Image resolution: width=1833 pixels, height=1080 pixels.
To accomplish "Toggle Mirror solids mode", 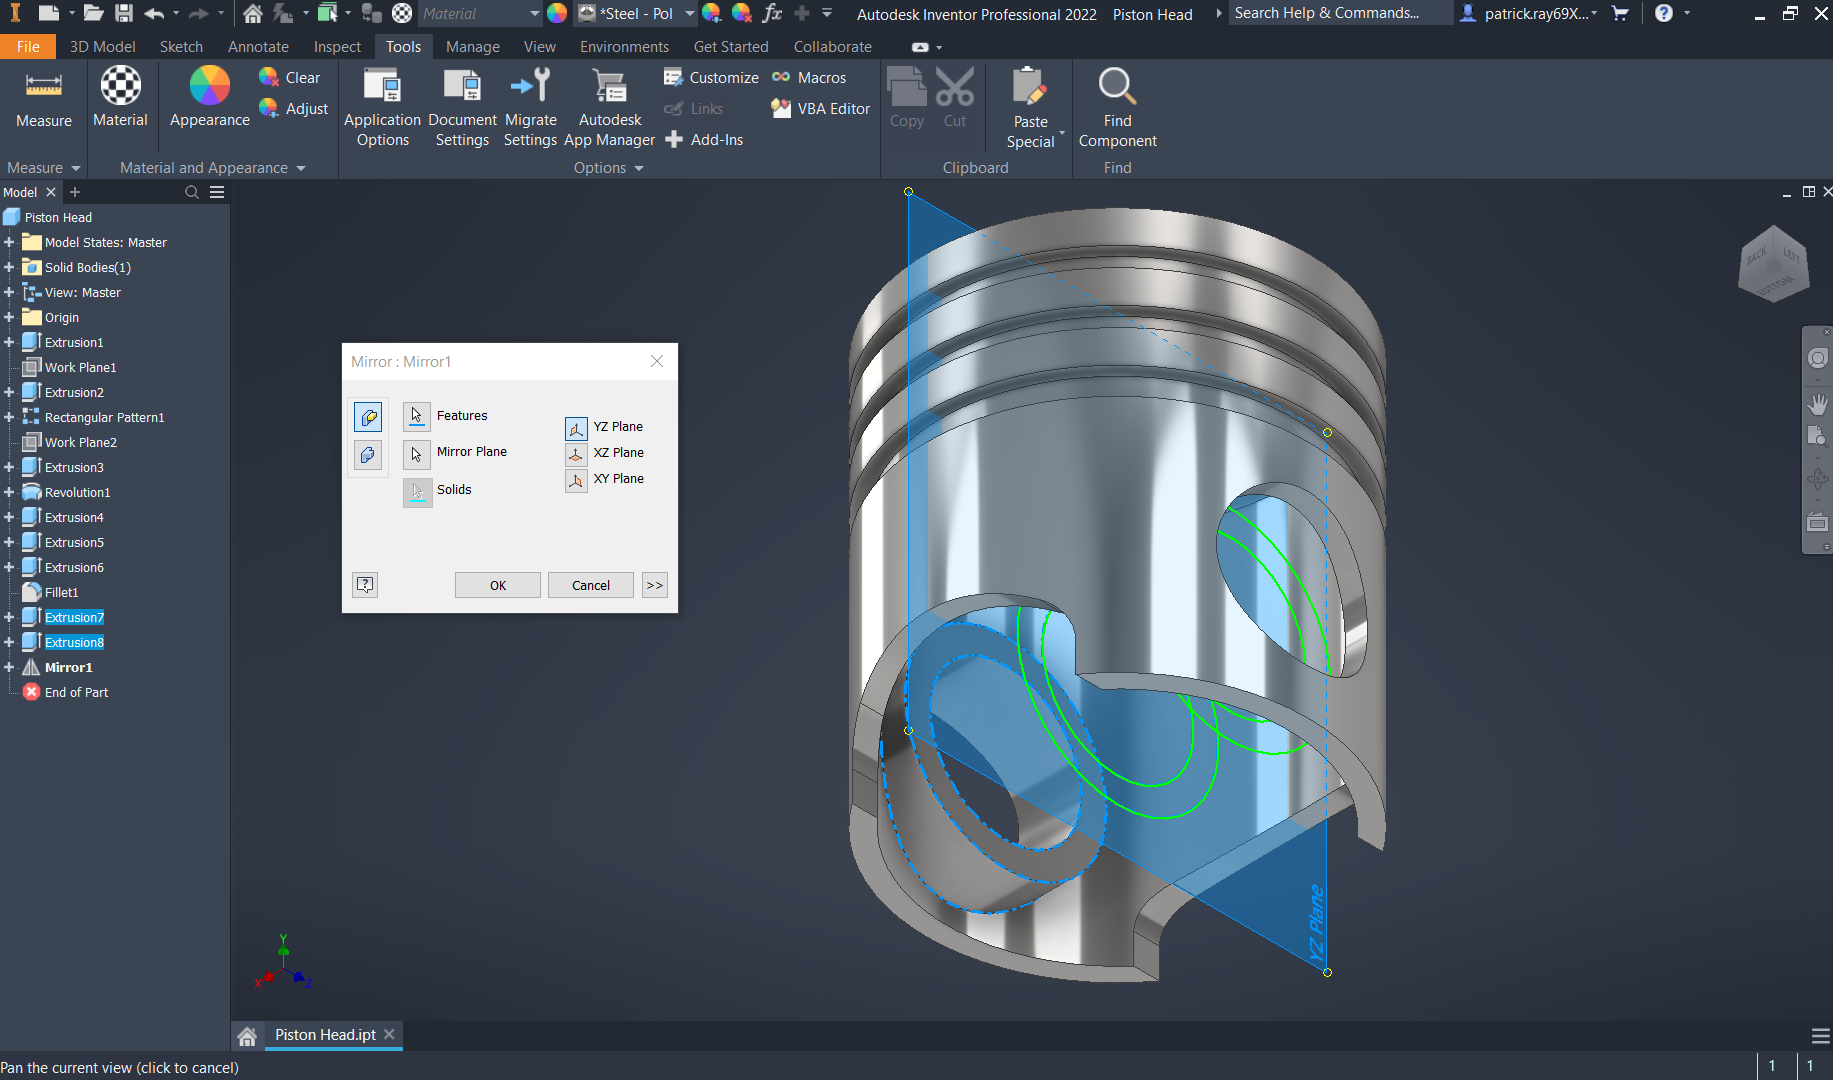I will [x=368, y=455].
